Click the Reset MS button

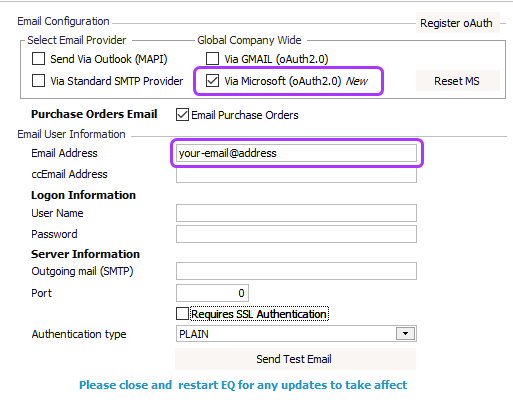[458, 81]
